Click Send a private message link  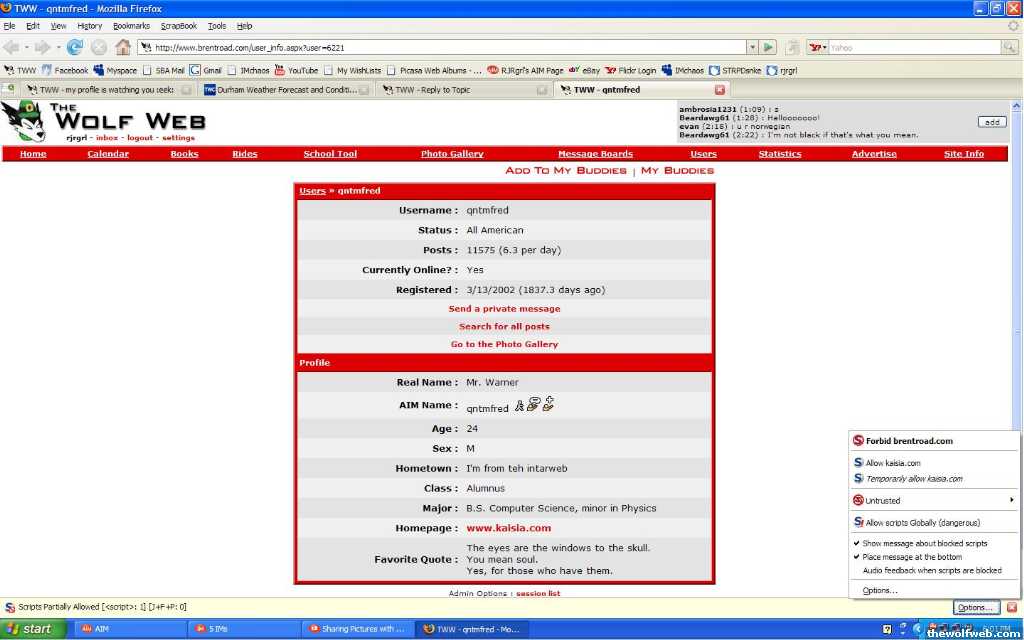[x=504, y=309]
